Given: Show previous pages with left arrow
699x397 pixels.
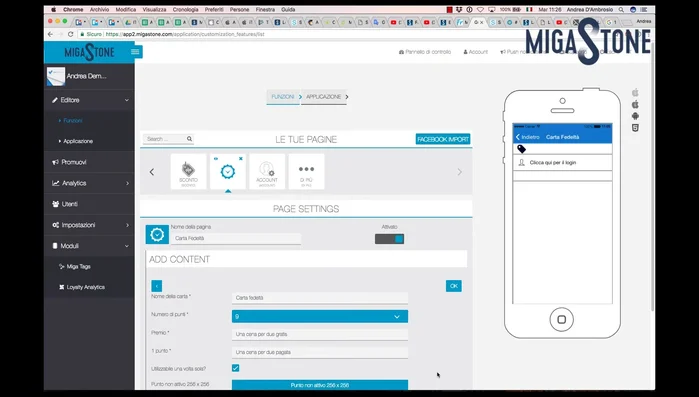Looking at the screenshot, I should [x=152, y=172].
